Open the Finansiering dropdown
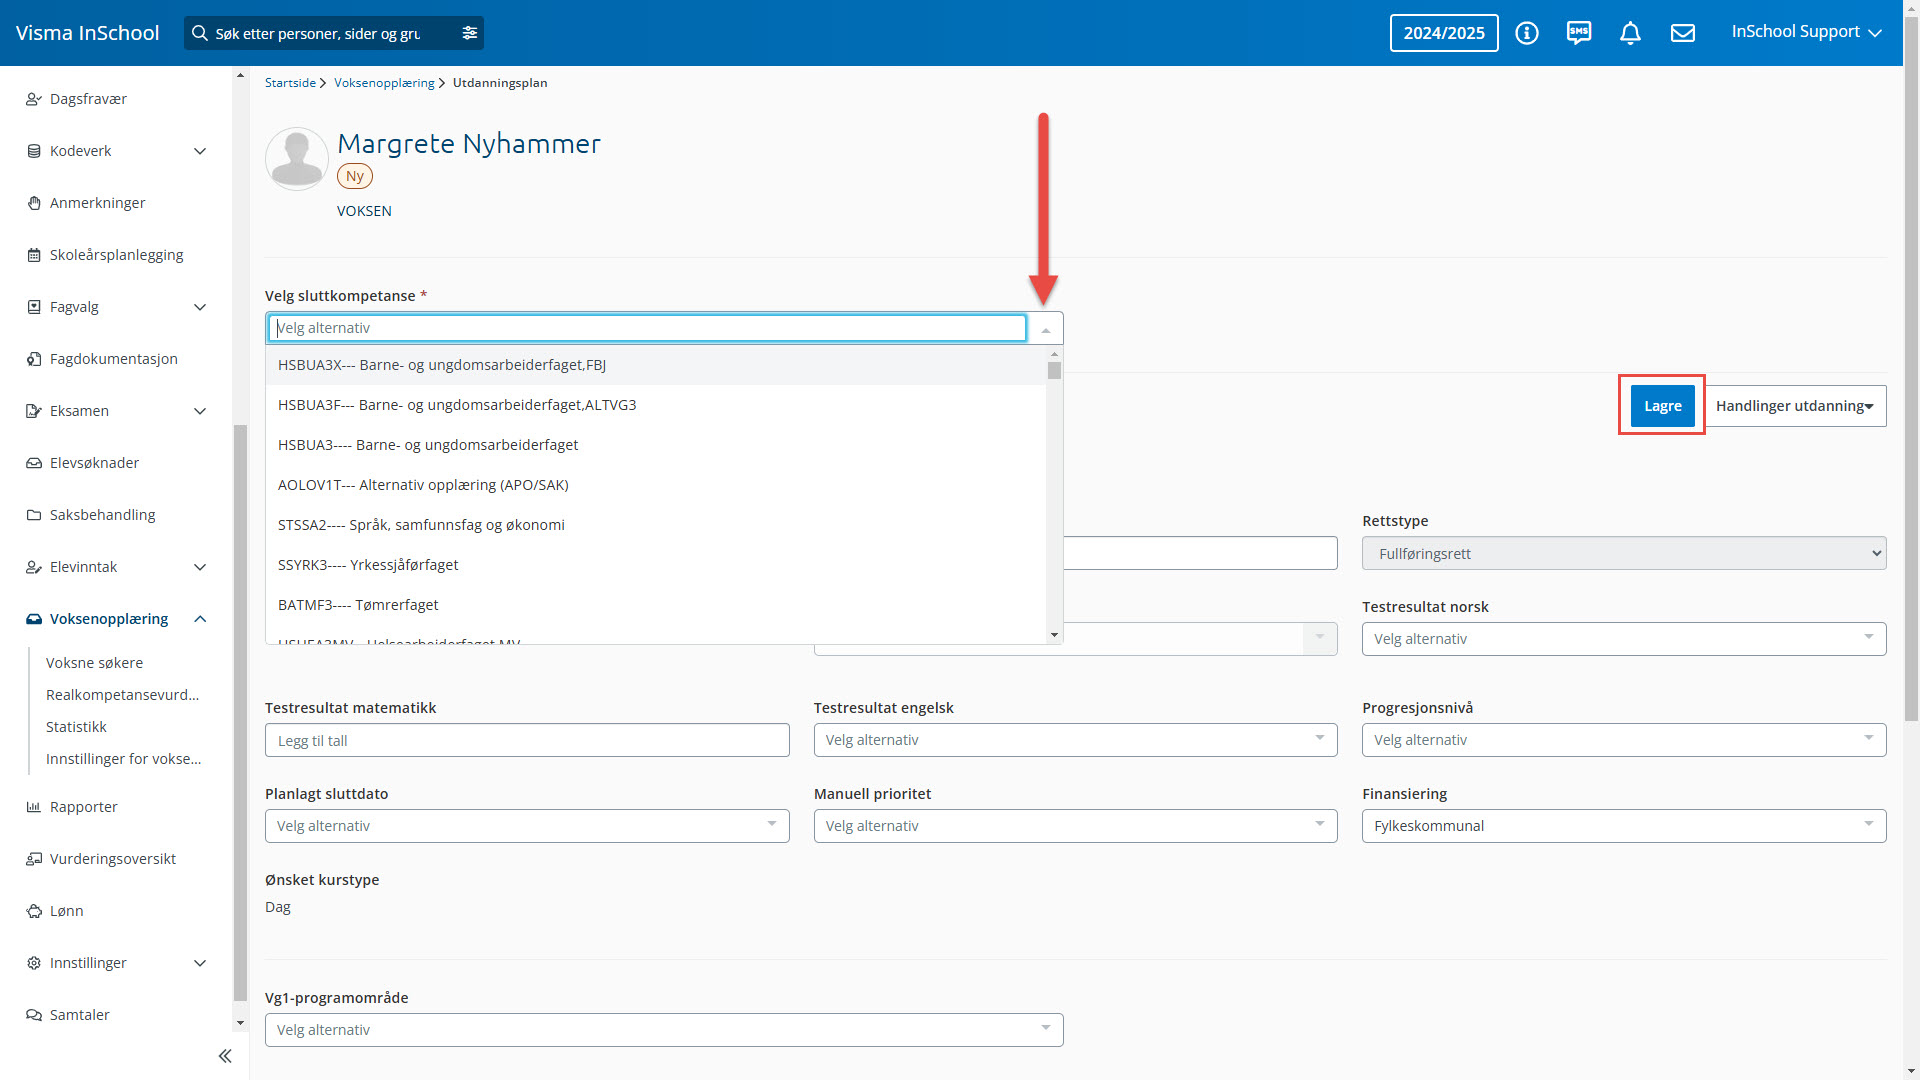The image size is (1920, 1080). click(x=1623, y=826)
